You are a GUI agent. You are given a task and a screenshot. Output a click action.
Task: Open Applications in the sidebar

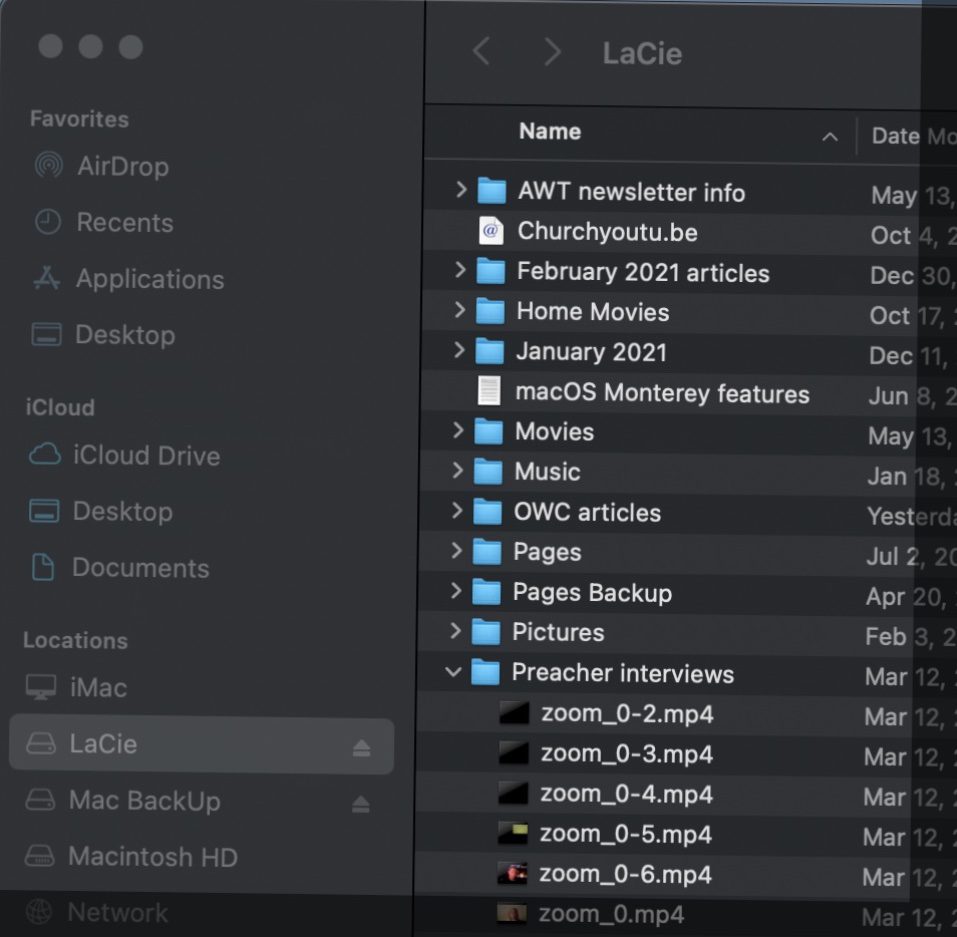[149, 279]
